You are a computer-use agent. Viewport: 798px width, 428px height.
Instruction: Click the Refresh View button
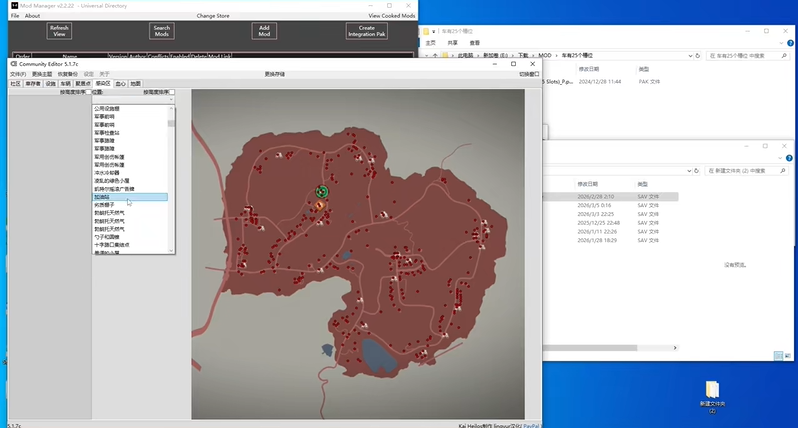click(59, 31)
